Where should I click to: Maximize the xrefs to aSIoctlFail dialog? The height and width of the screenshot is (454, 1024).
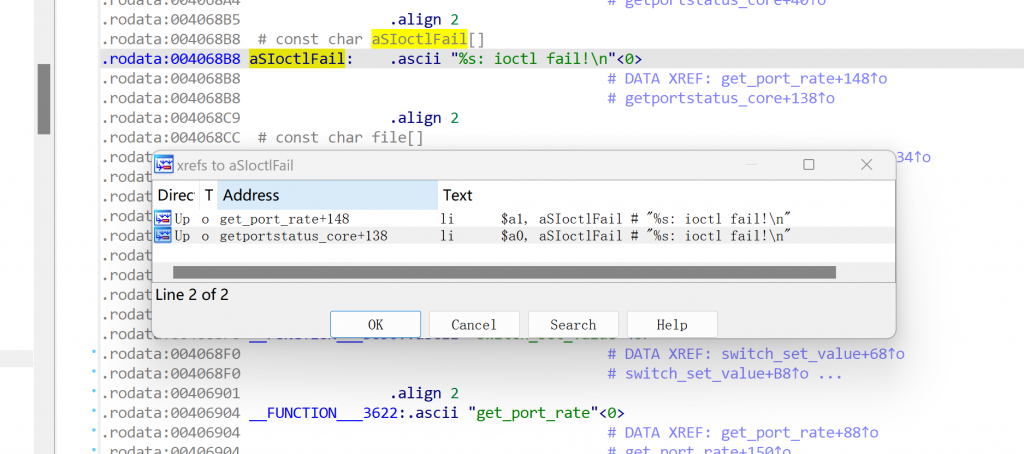point(809,164)
